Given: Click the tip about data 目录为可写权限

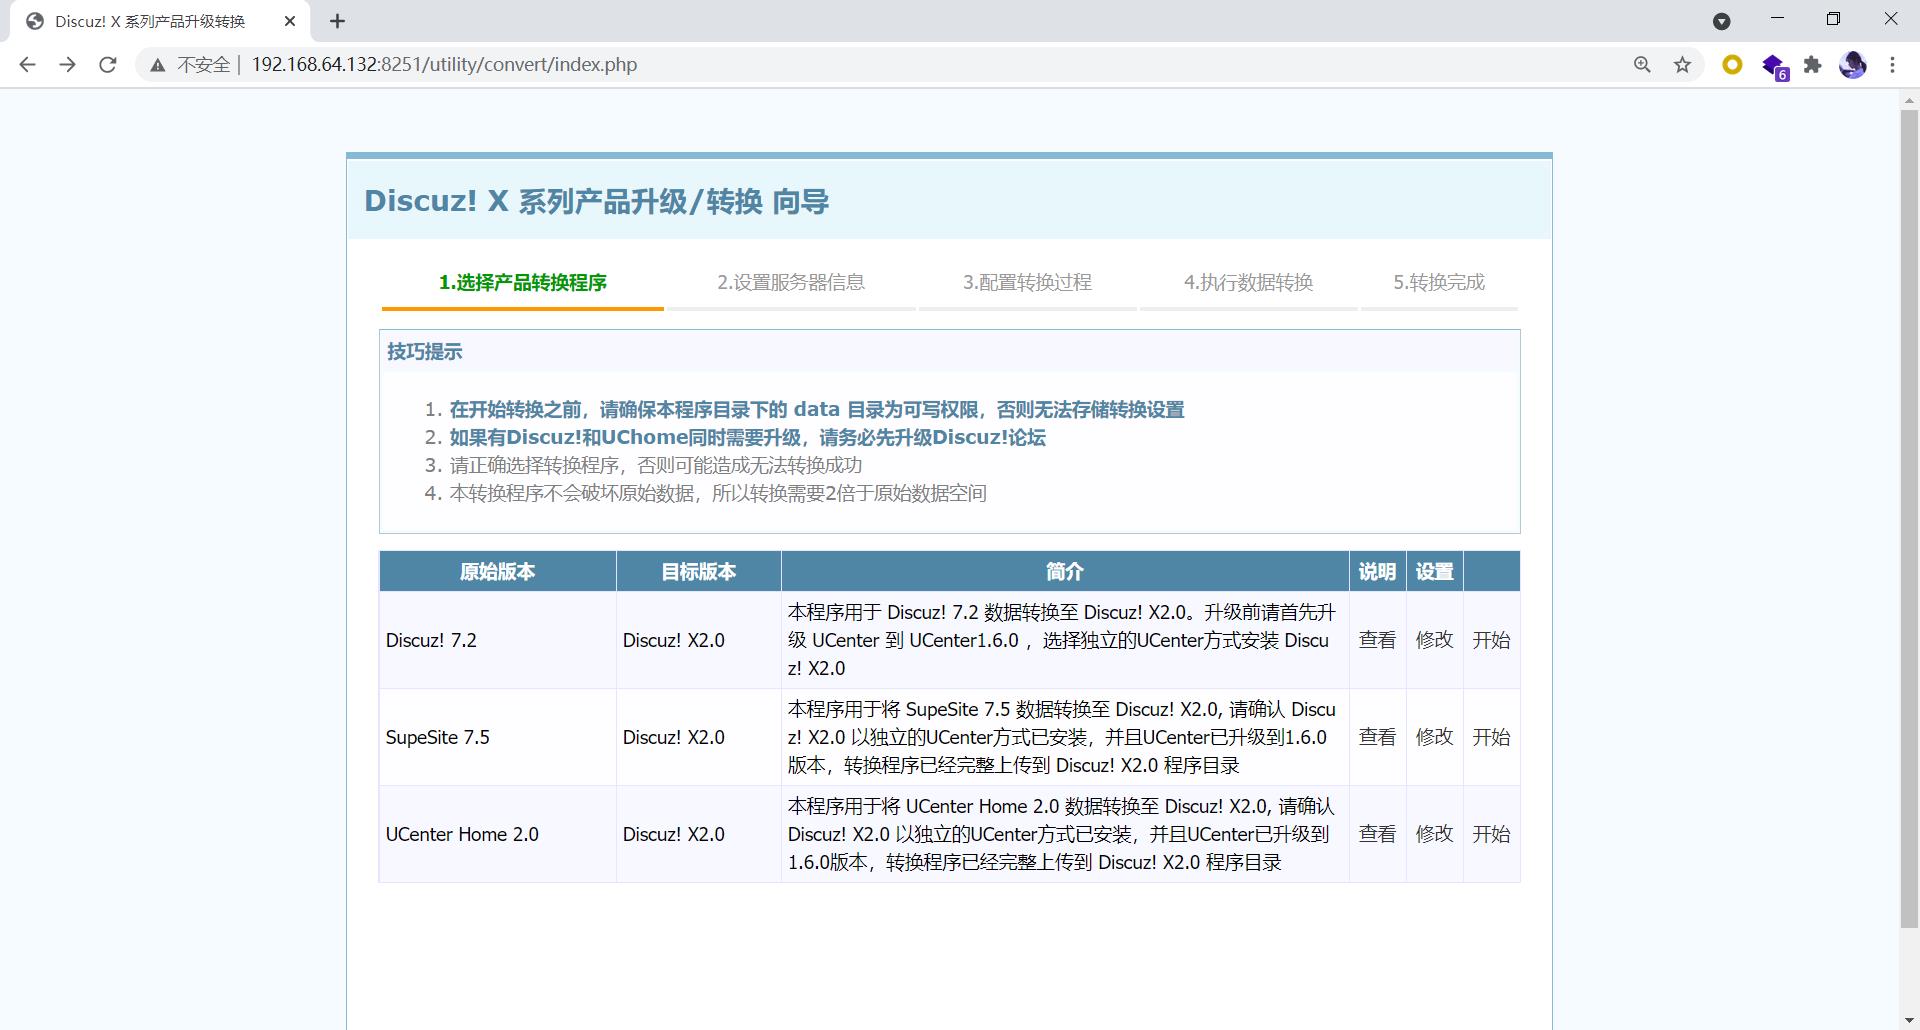Looking at the screenshot, I should (x=816, y=410).
